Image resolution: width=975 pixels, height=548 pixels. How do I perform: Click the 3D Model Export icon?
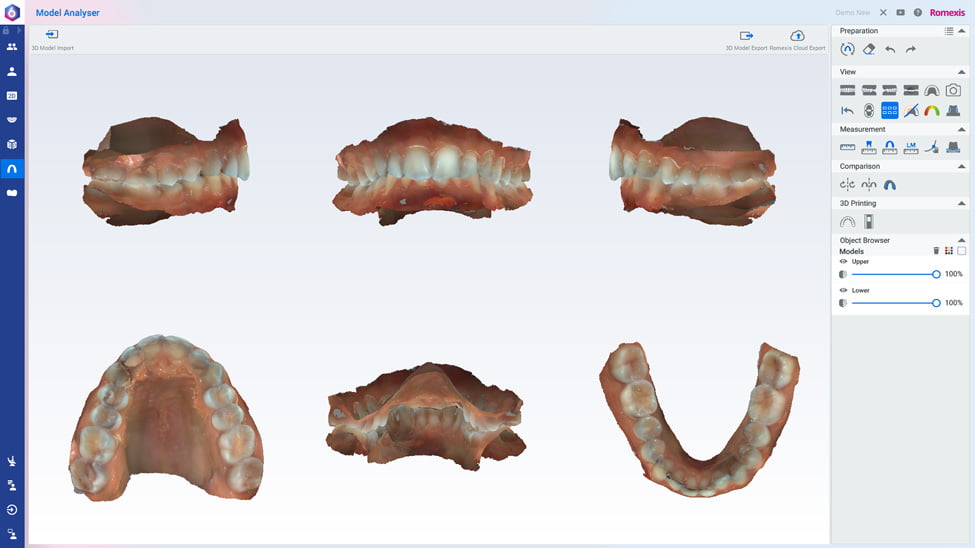click(746, 35)
